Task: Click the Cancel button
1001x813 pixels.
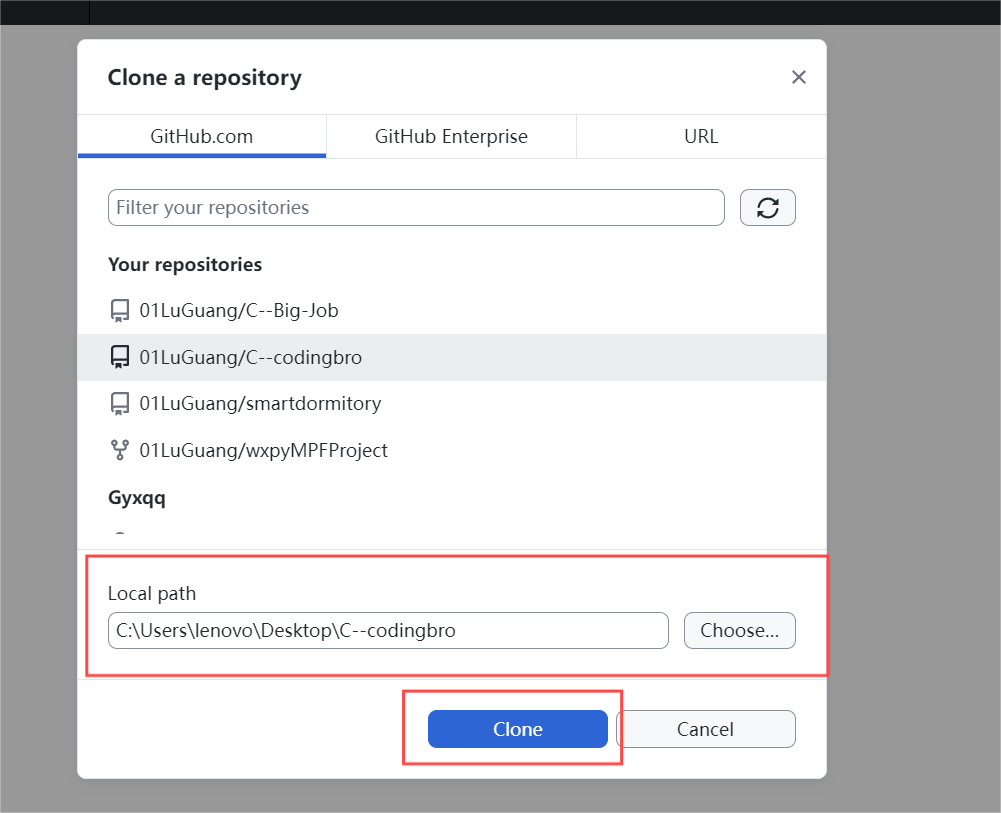Action: (705, 729)
